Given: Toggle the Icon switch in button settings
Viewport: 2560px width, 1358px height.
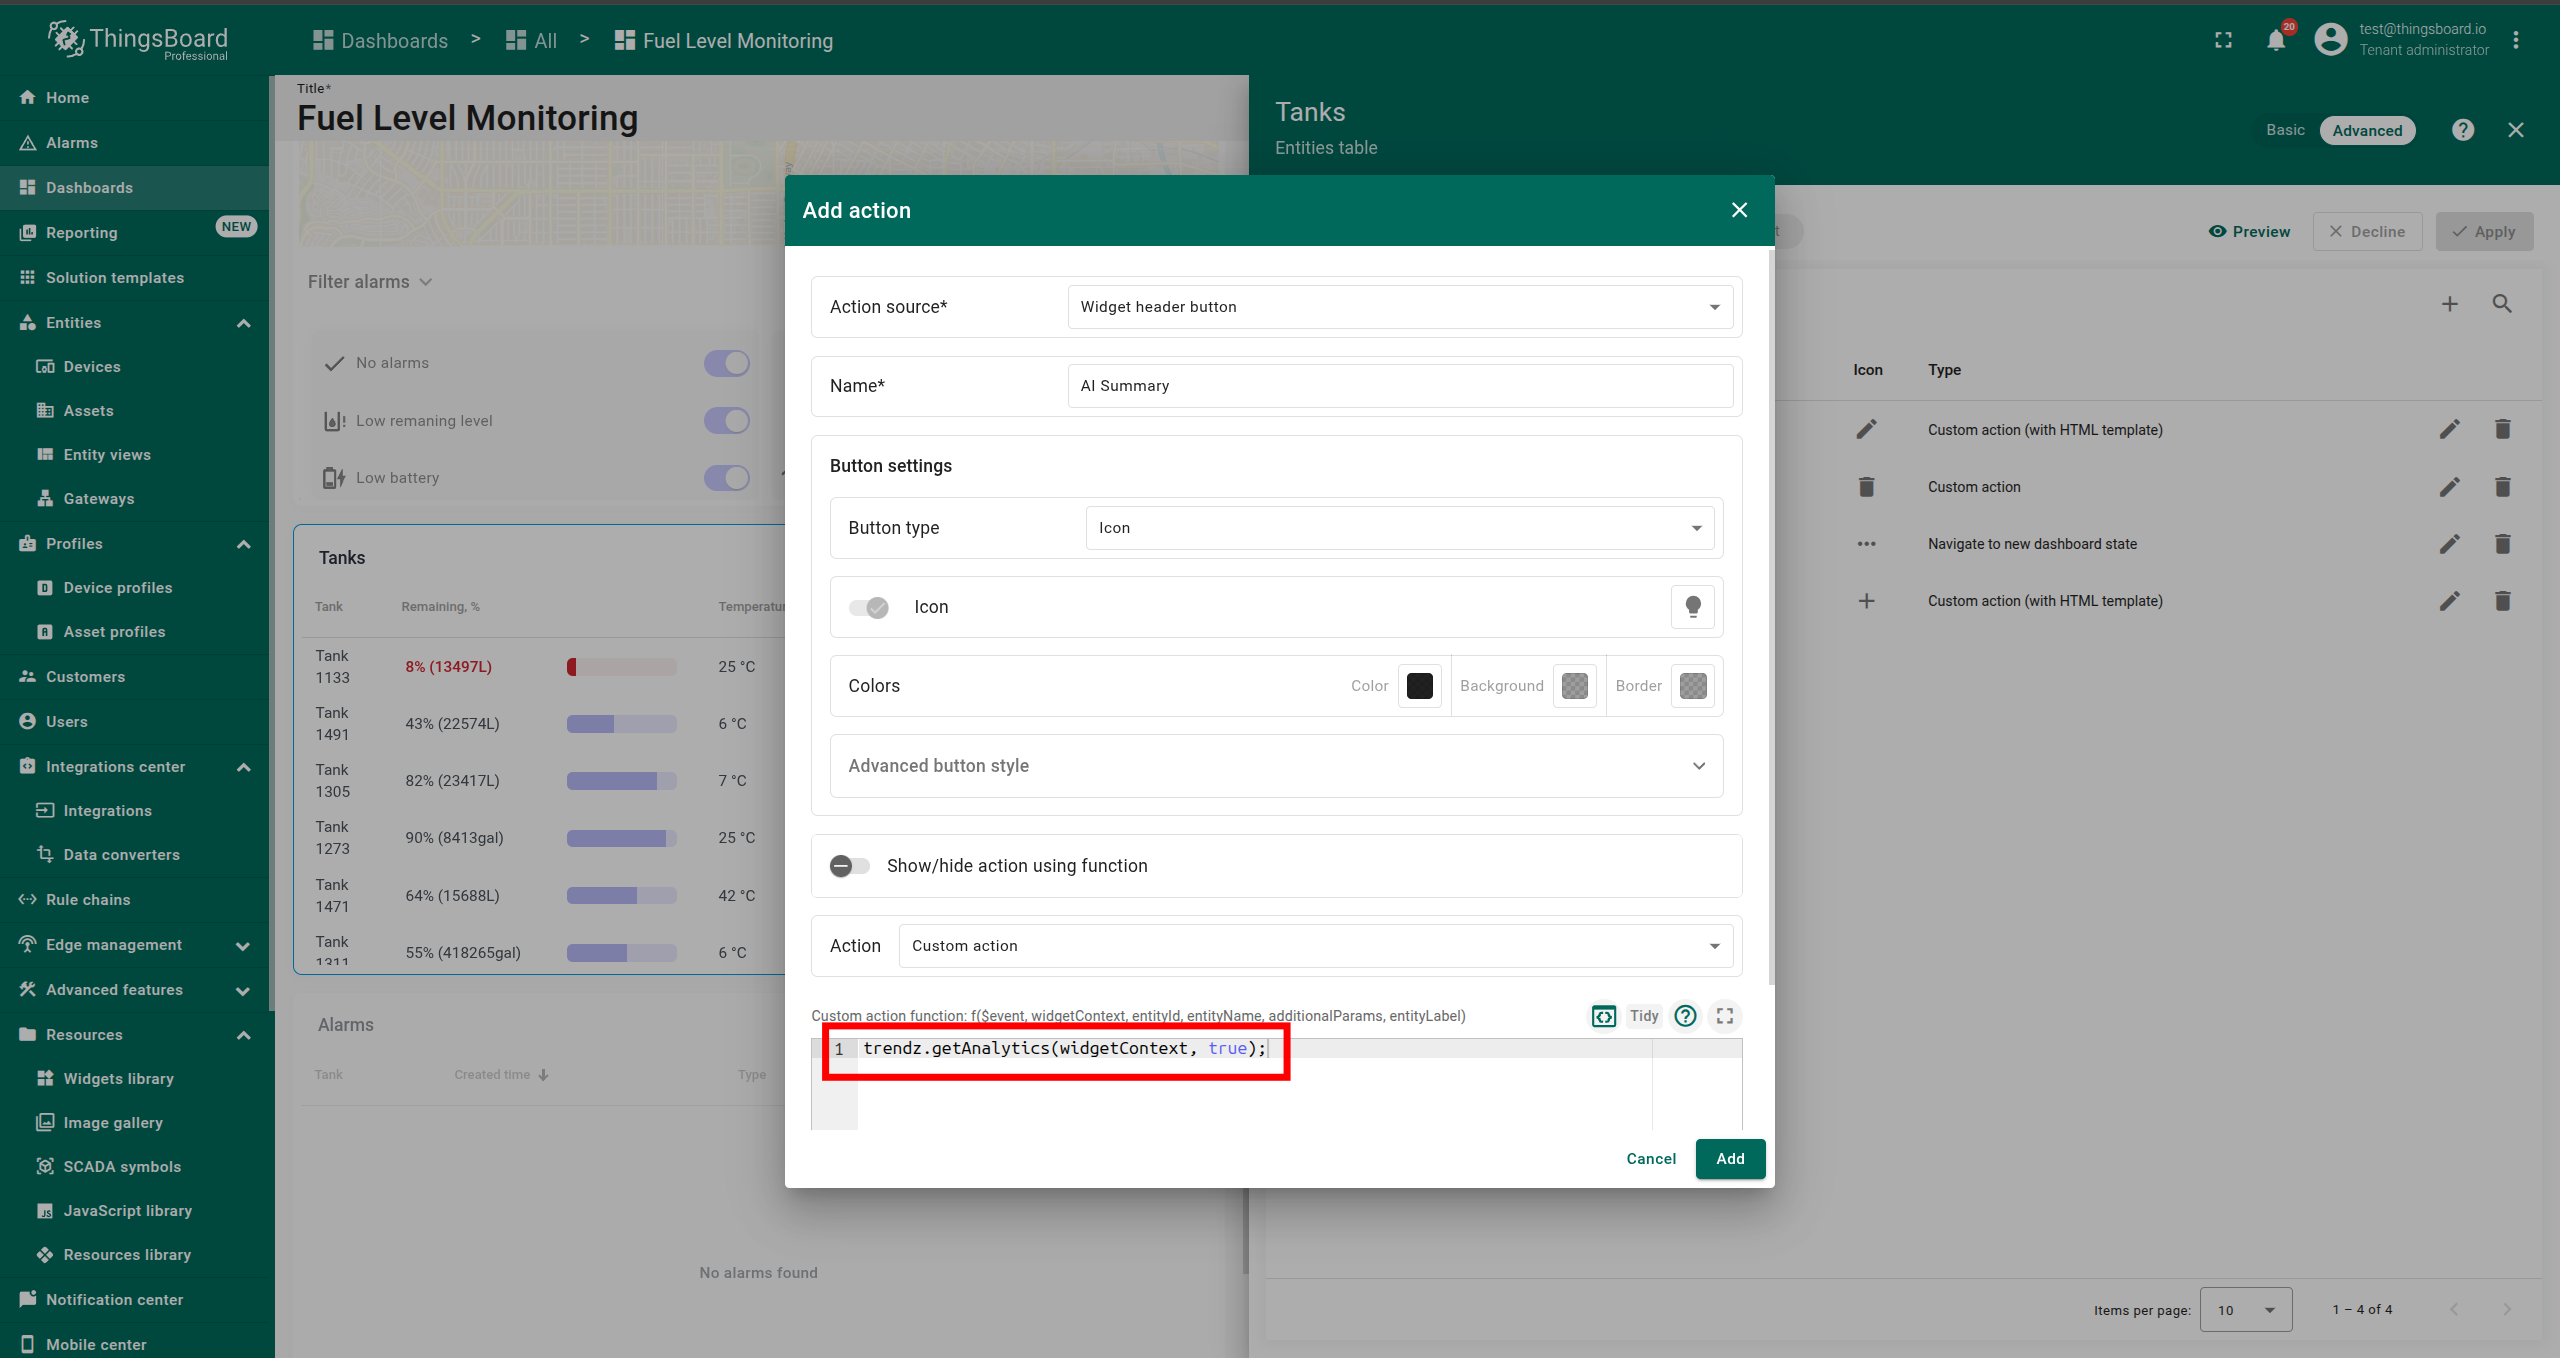Looking at the screenshot, I should pos(868,607).
